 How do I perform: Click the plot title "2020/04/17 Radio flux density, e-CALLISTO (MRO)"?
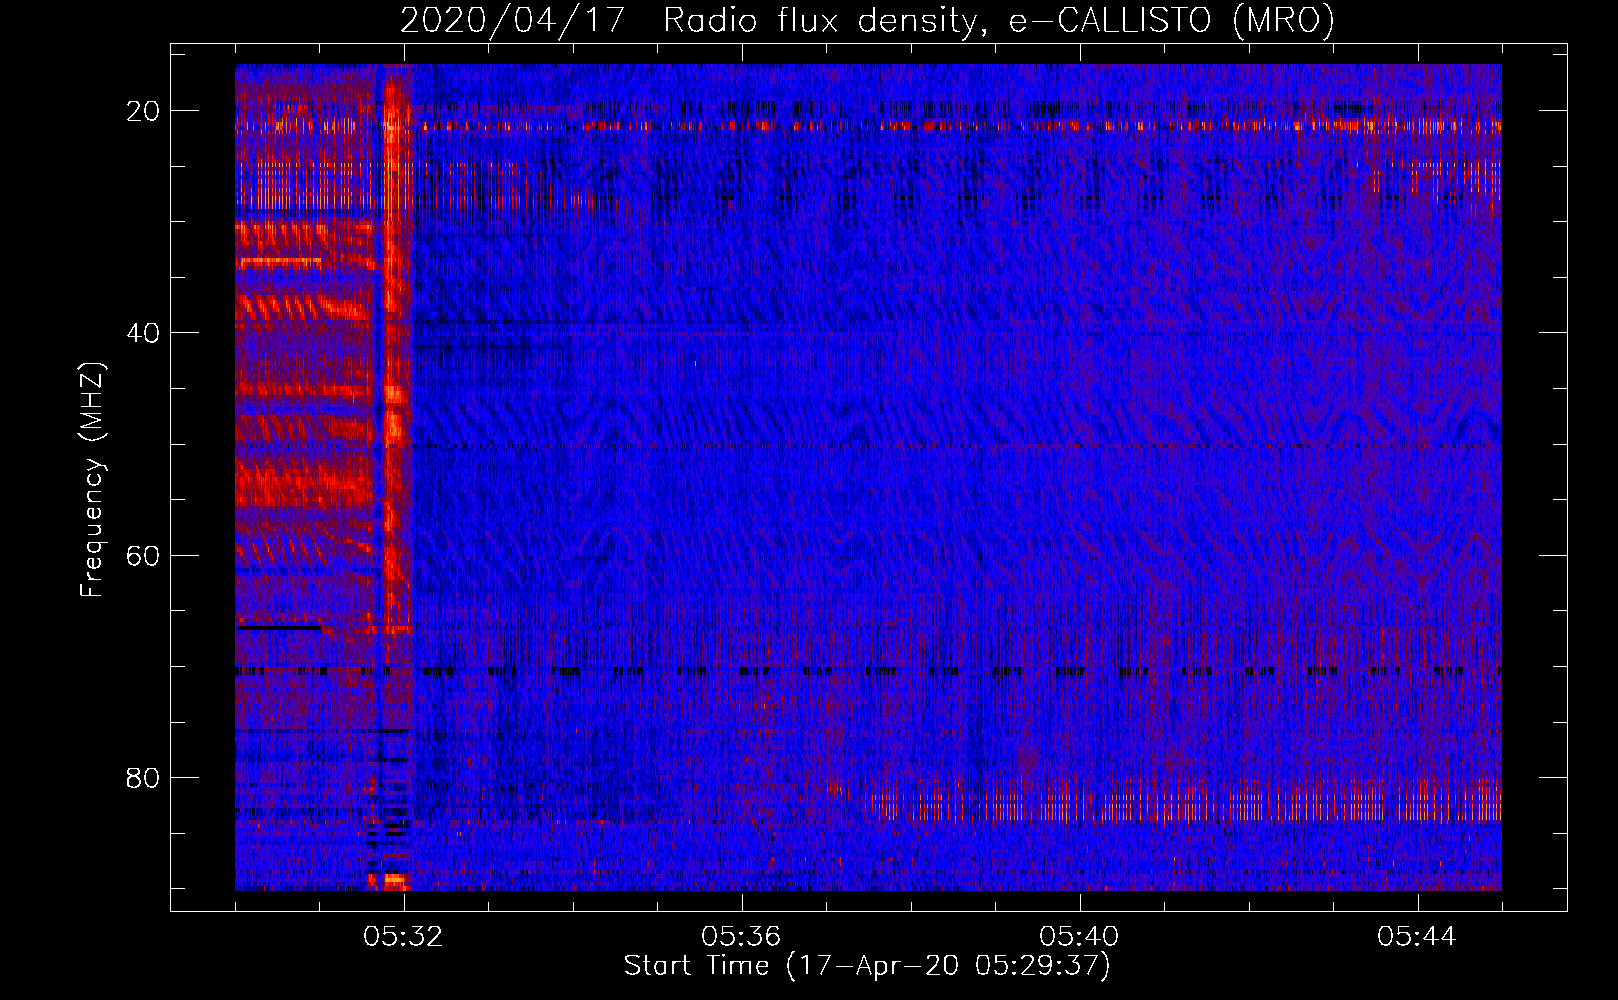pos(867,20)
